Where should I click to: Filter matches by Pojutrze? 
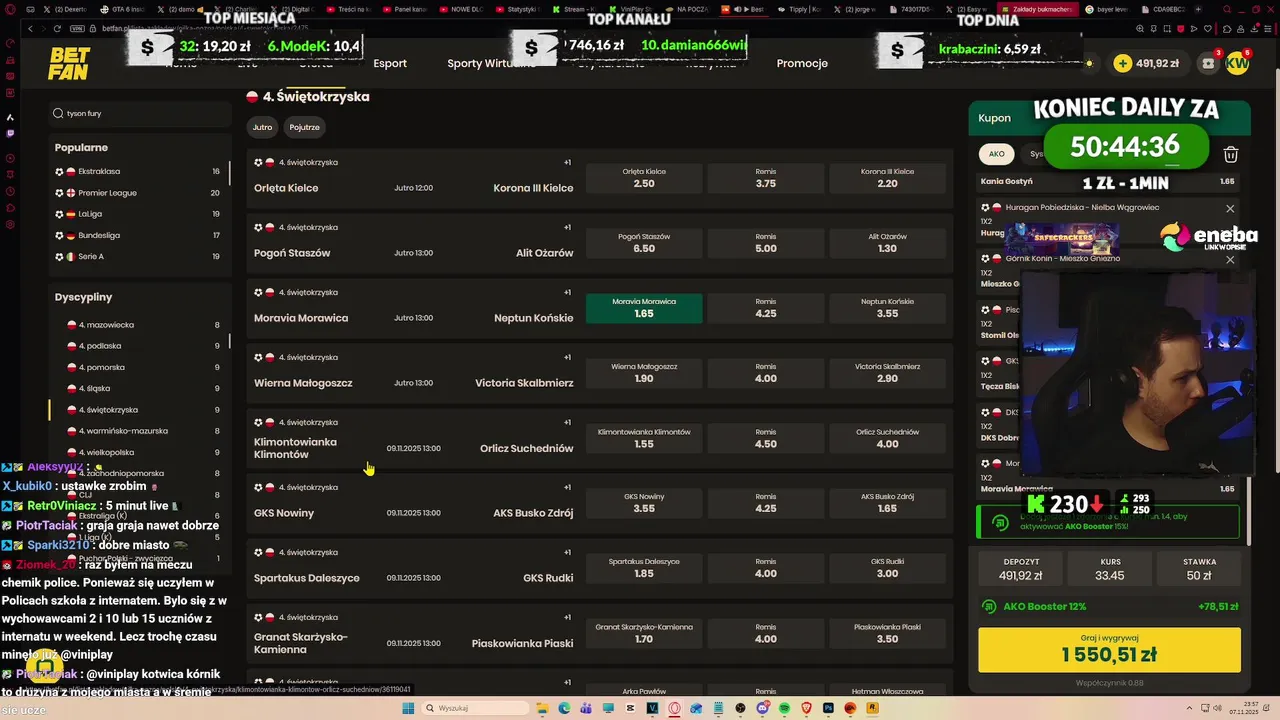pos(304,127)
